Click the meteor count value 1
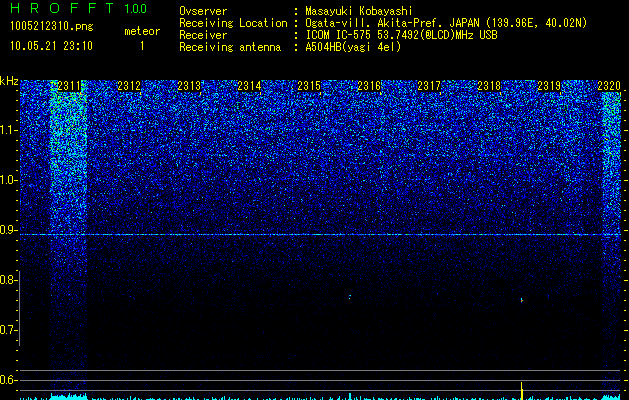Screen dimensions: 629x400 [142, 46]
